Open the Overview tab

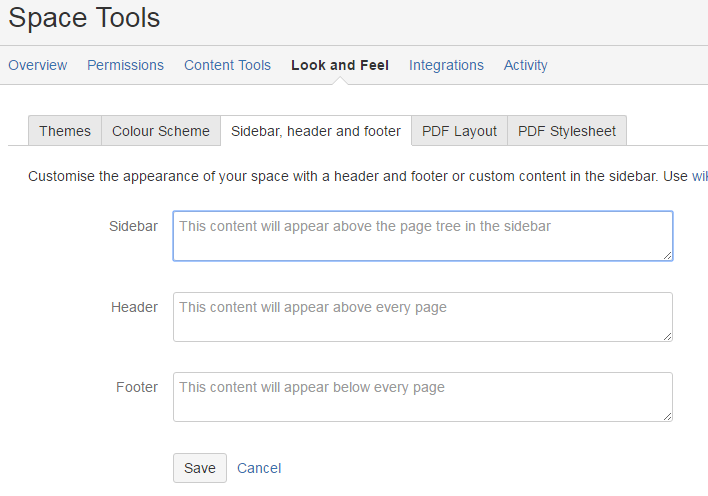click(38, 65)
